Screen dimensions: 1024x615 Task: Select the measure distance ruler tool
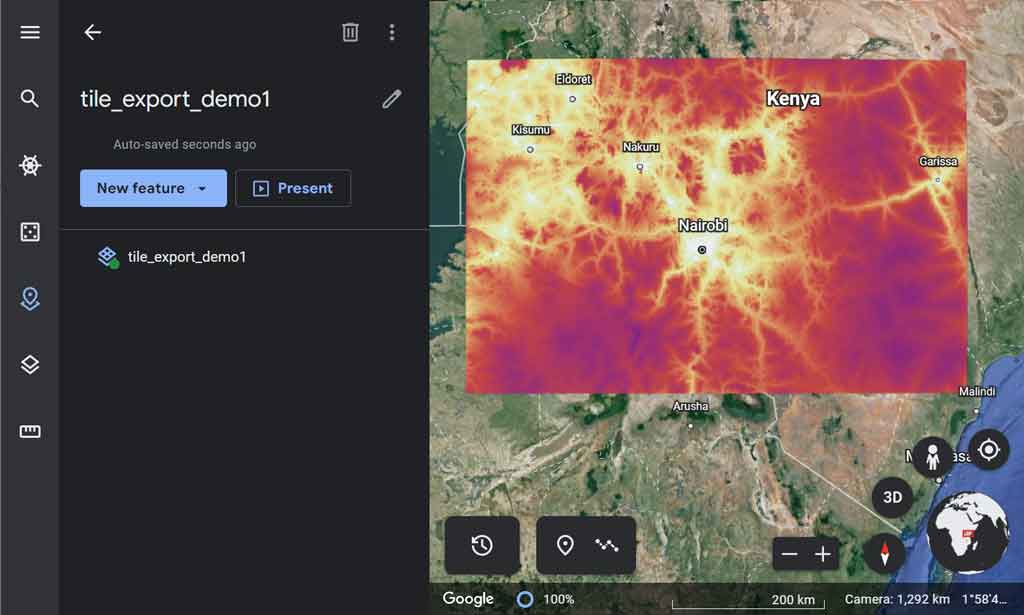(29, 431)
